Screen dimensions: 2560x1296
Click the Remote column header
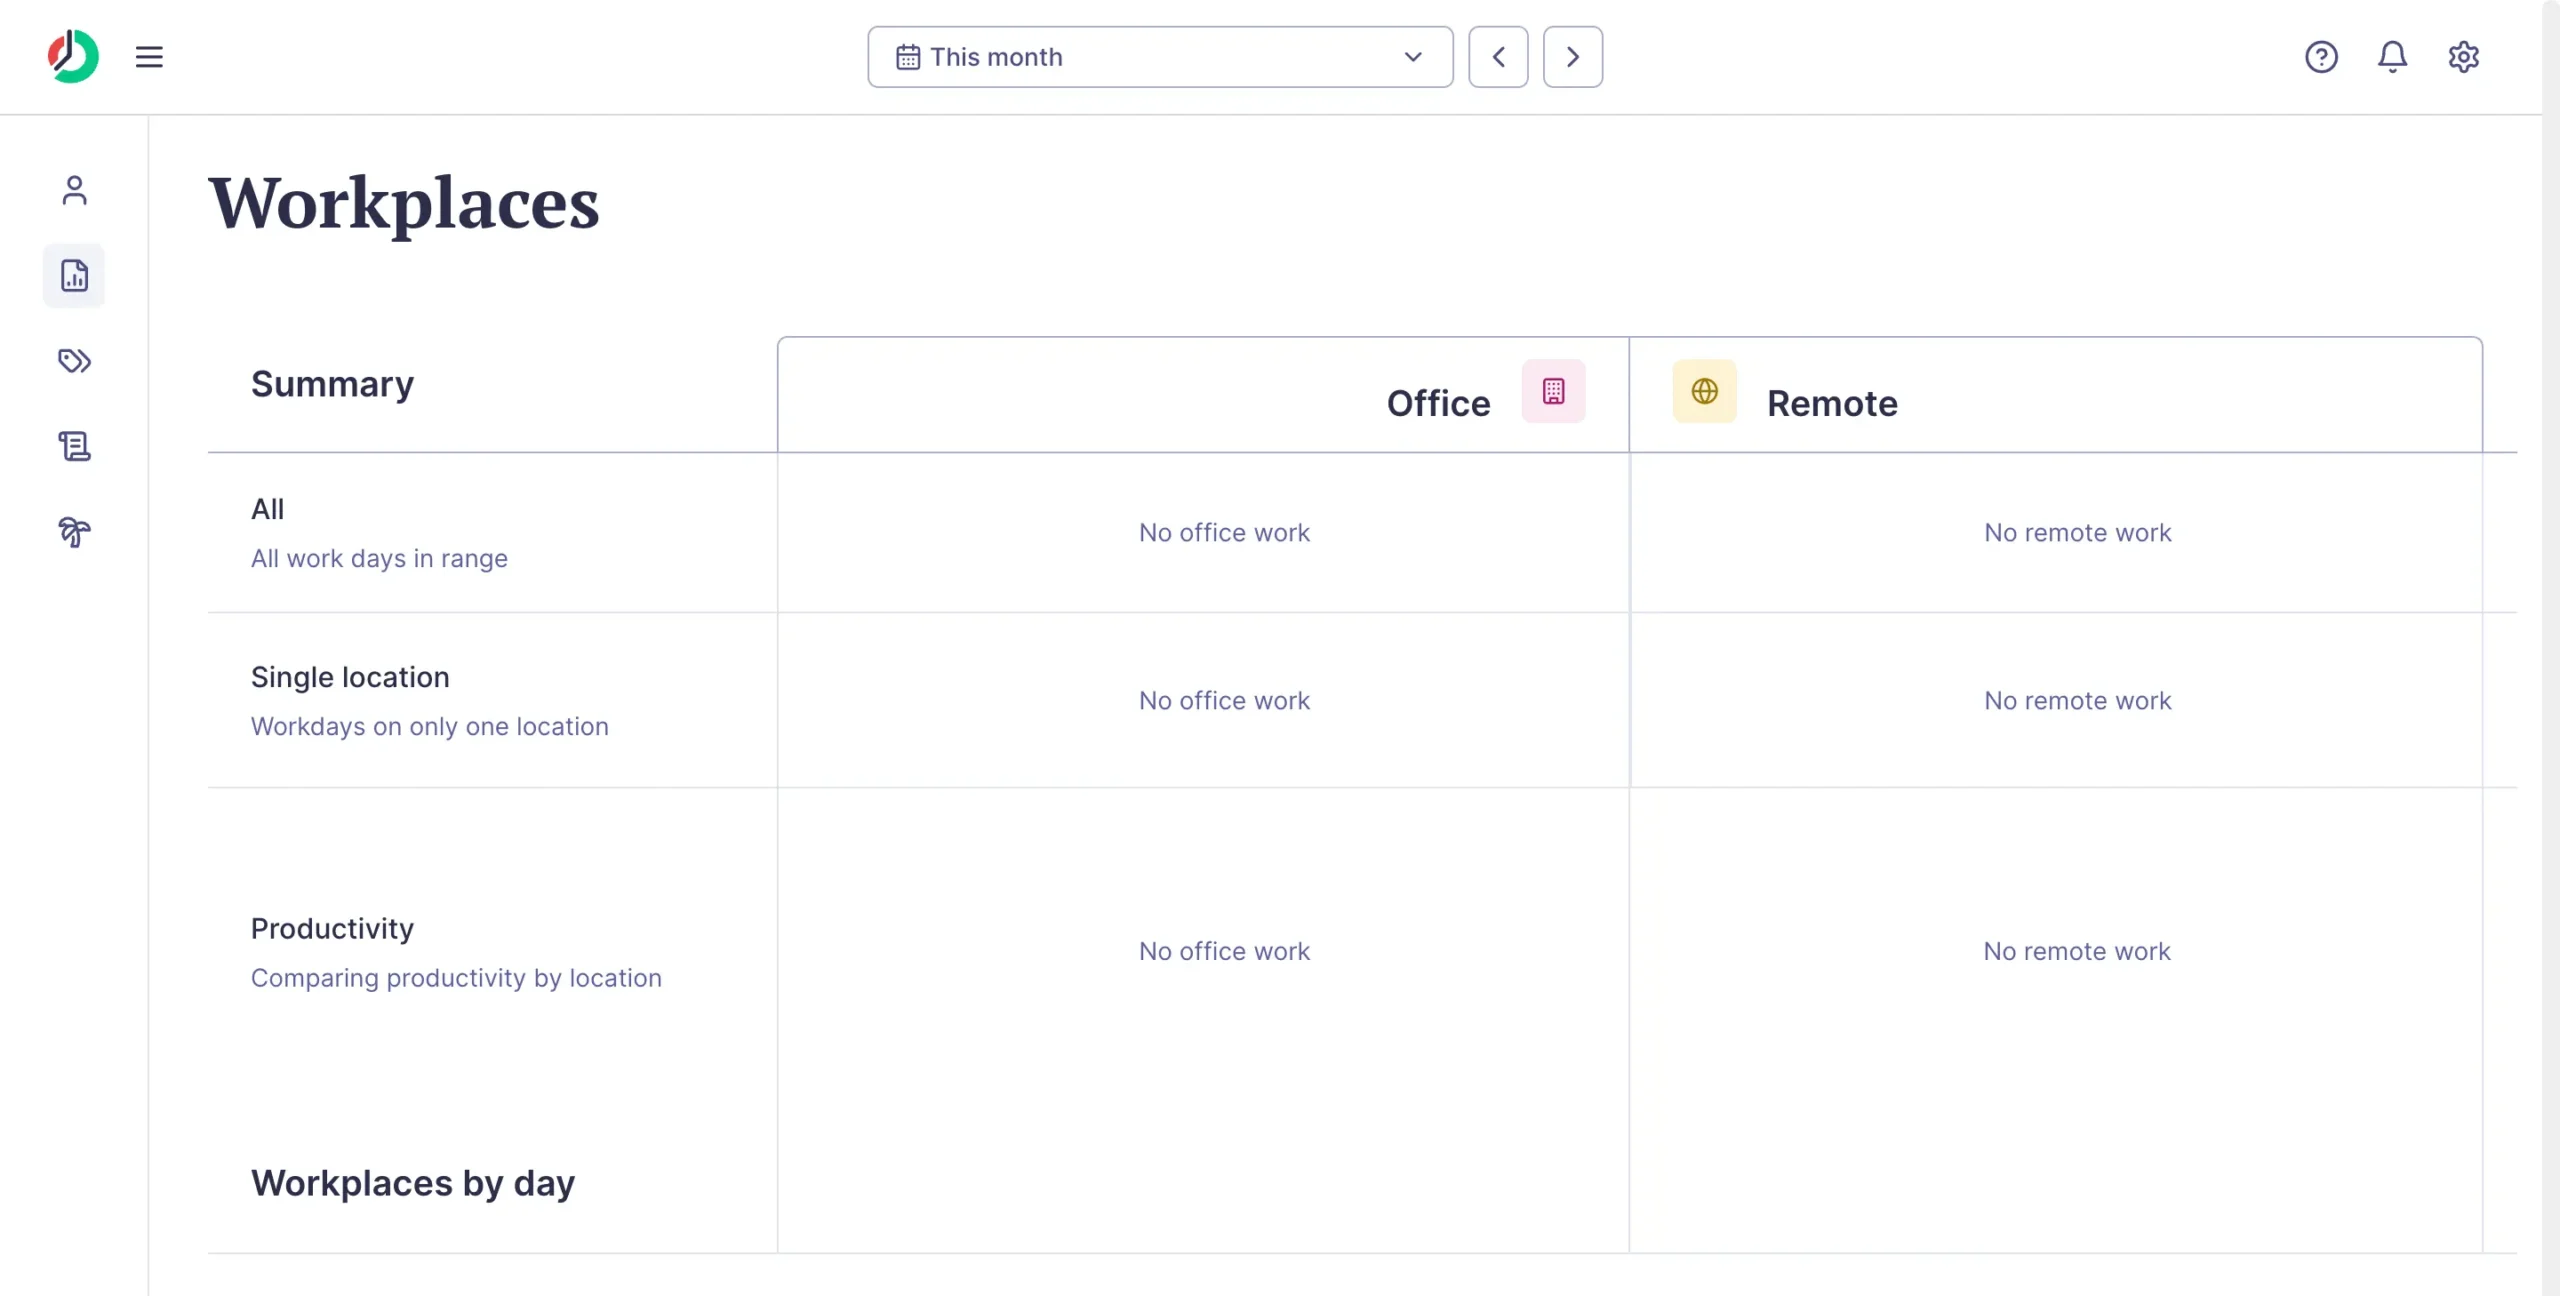click(x=1832, y=403)
